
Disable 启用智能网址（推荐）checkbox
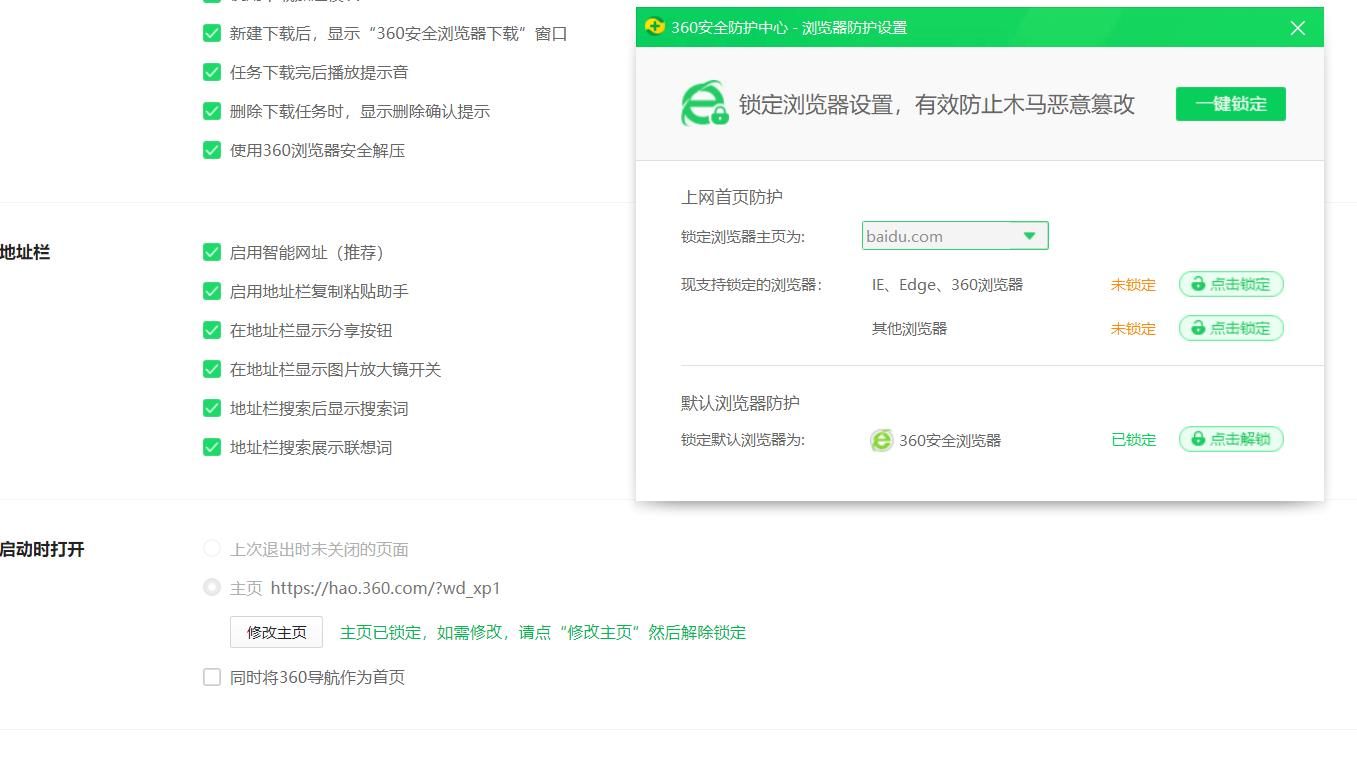(212, 252)
